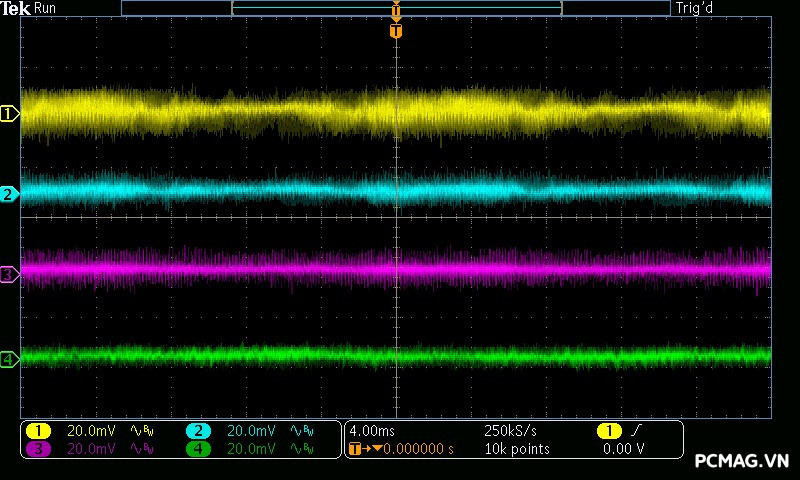Screen dimensions: 800x480
Task: Click the trigger rising edge slope icon
Action: [636, 431]
